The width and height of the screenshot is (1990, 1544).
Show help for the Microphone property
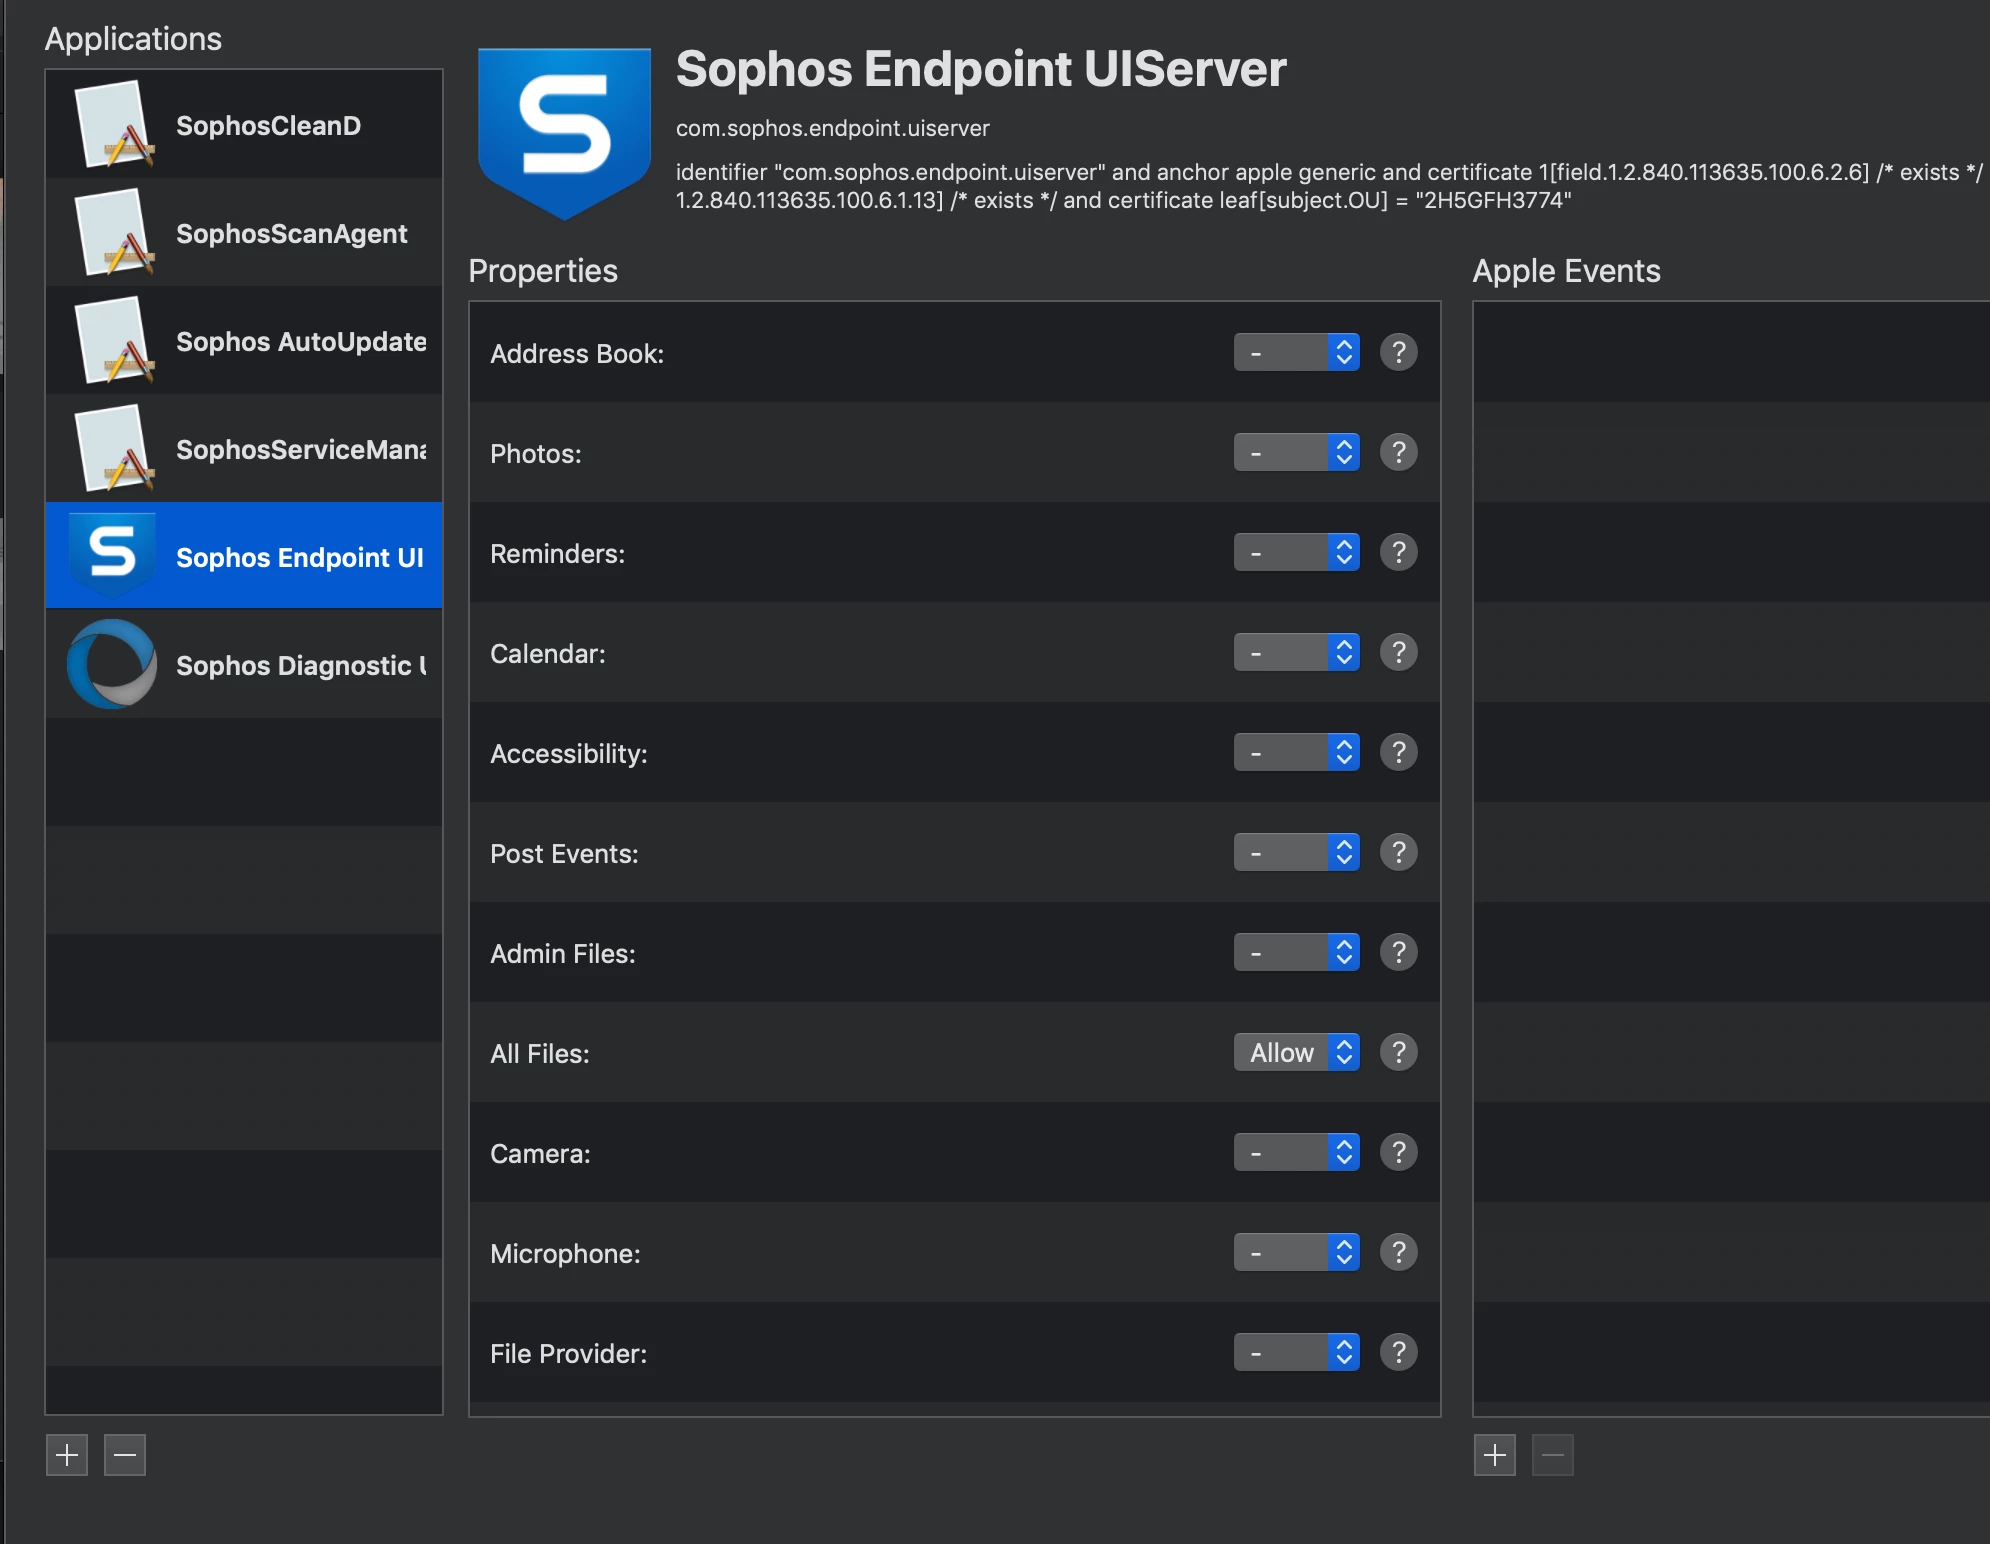coord(1398,1252)
